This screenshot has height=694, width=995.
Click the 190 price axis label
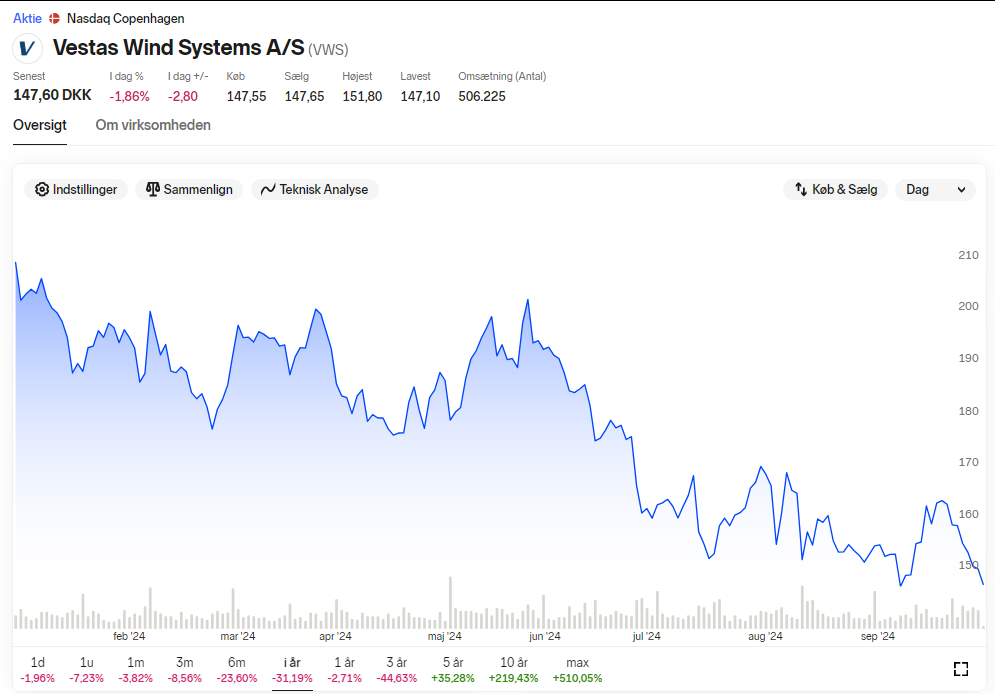click(x=968, y=358)
